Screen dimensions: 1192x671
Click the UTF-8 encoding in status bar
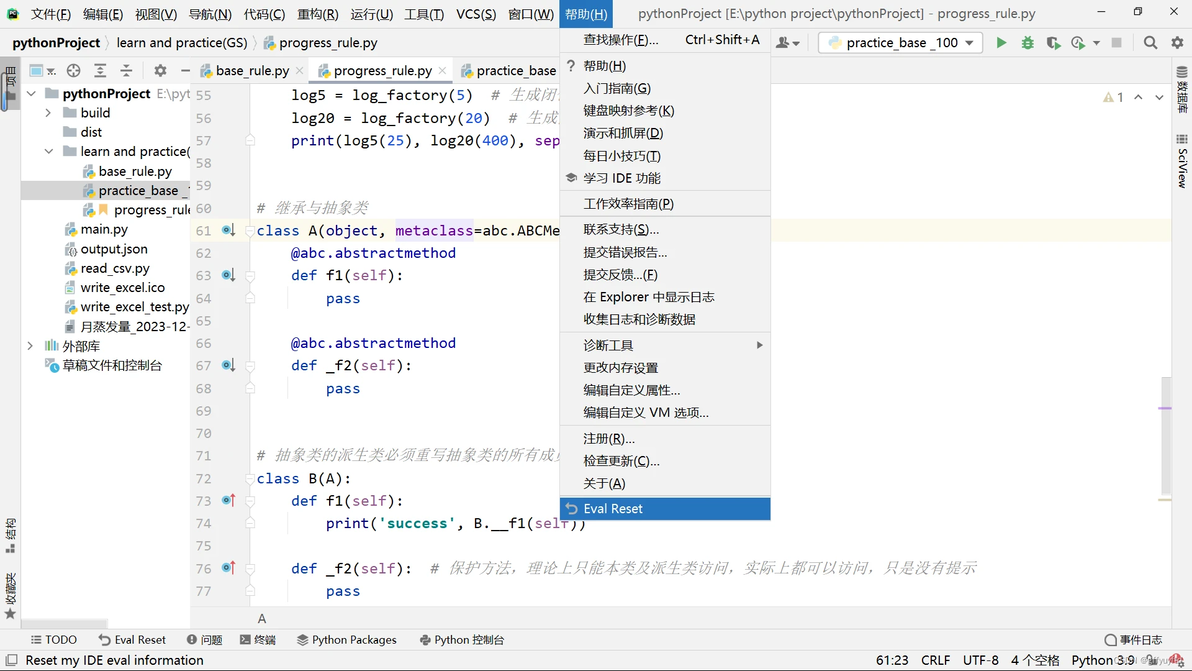(981, 660)
